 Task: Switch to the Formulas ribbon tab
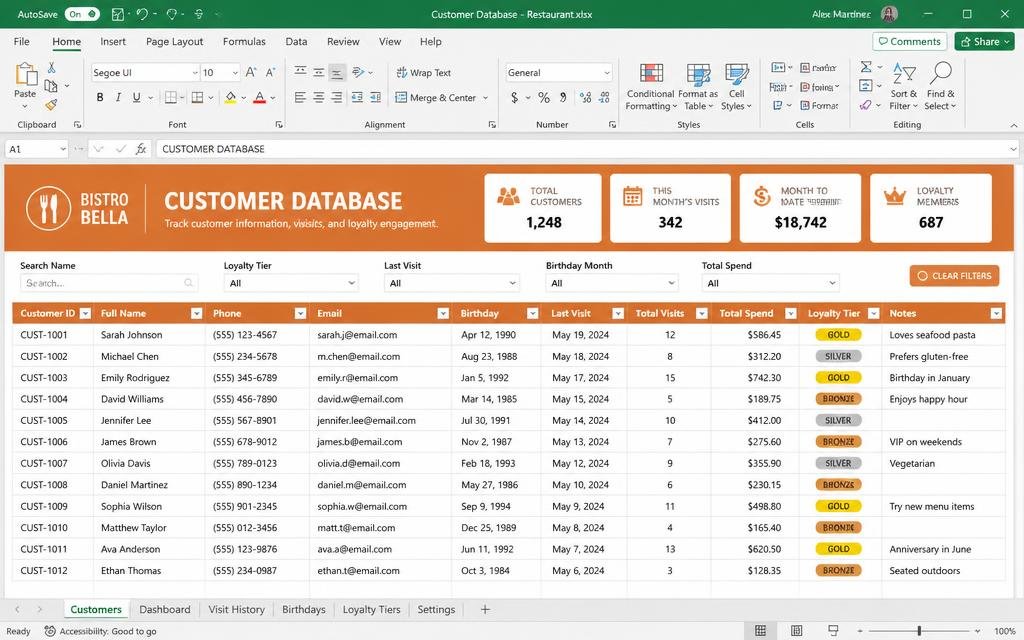(244, 41)
